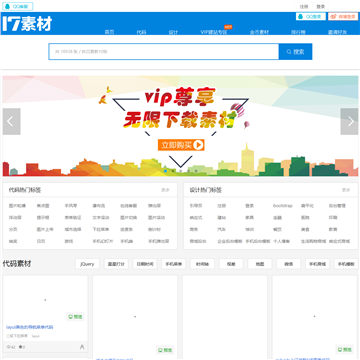Open 金币素材 navigation item

(259, 32)
